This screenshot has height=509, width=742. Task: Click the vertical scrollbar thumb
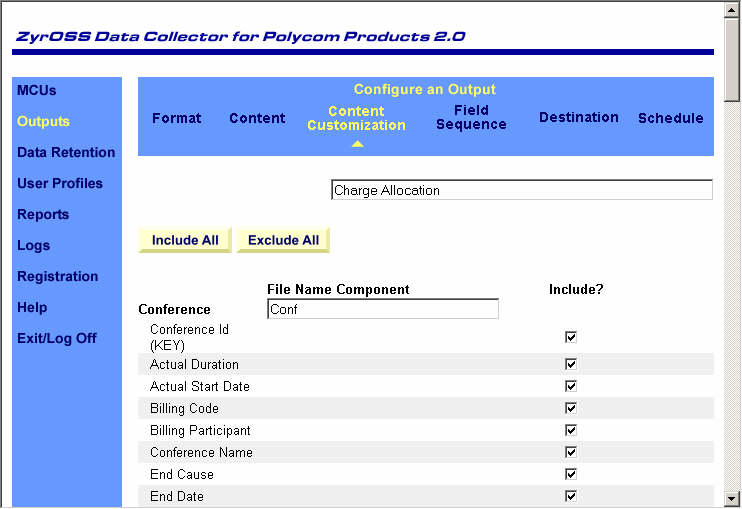(732, 60)
